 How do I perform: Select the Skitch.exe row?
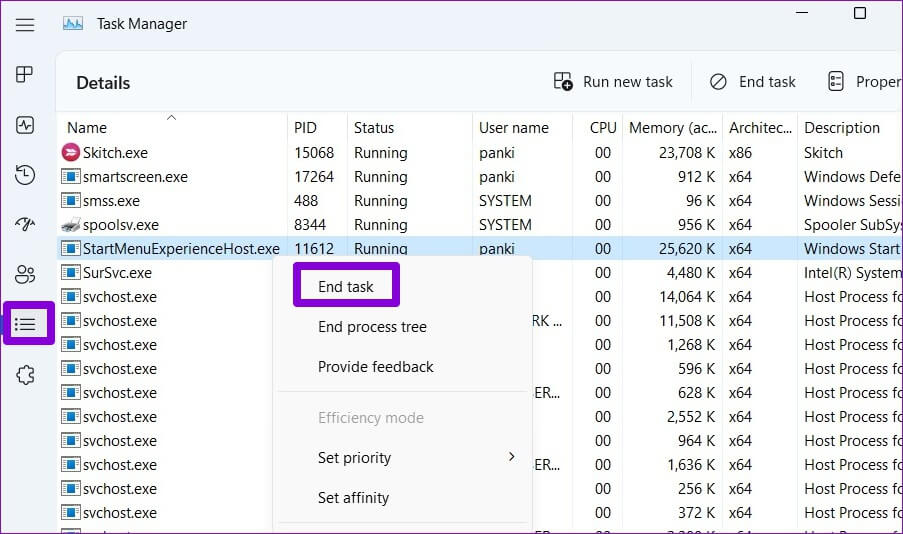pos(480,153)
